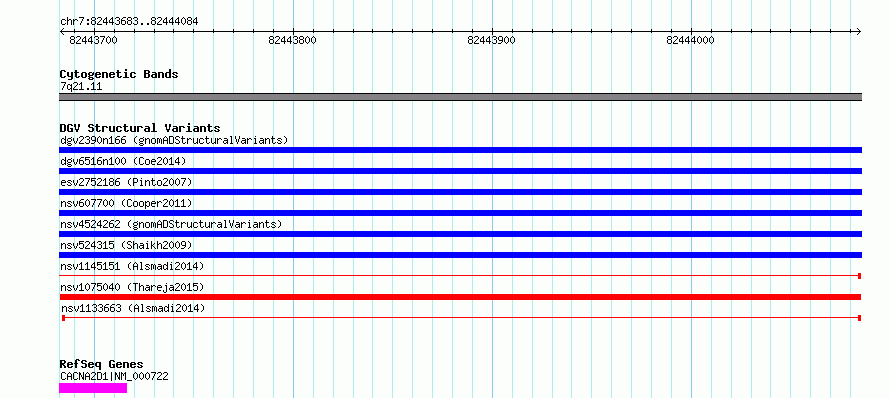Click the right arrow of the ruler
This screenshot has height=398, width=890.
(858, 32)
